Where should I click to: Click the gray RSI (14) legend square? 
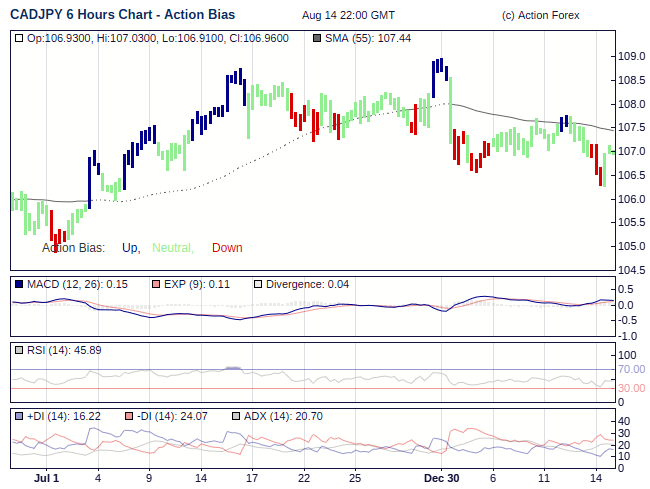(19, 350)
